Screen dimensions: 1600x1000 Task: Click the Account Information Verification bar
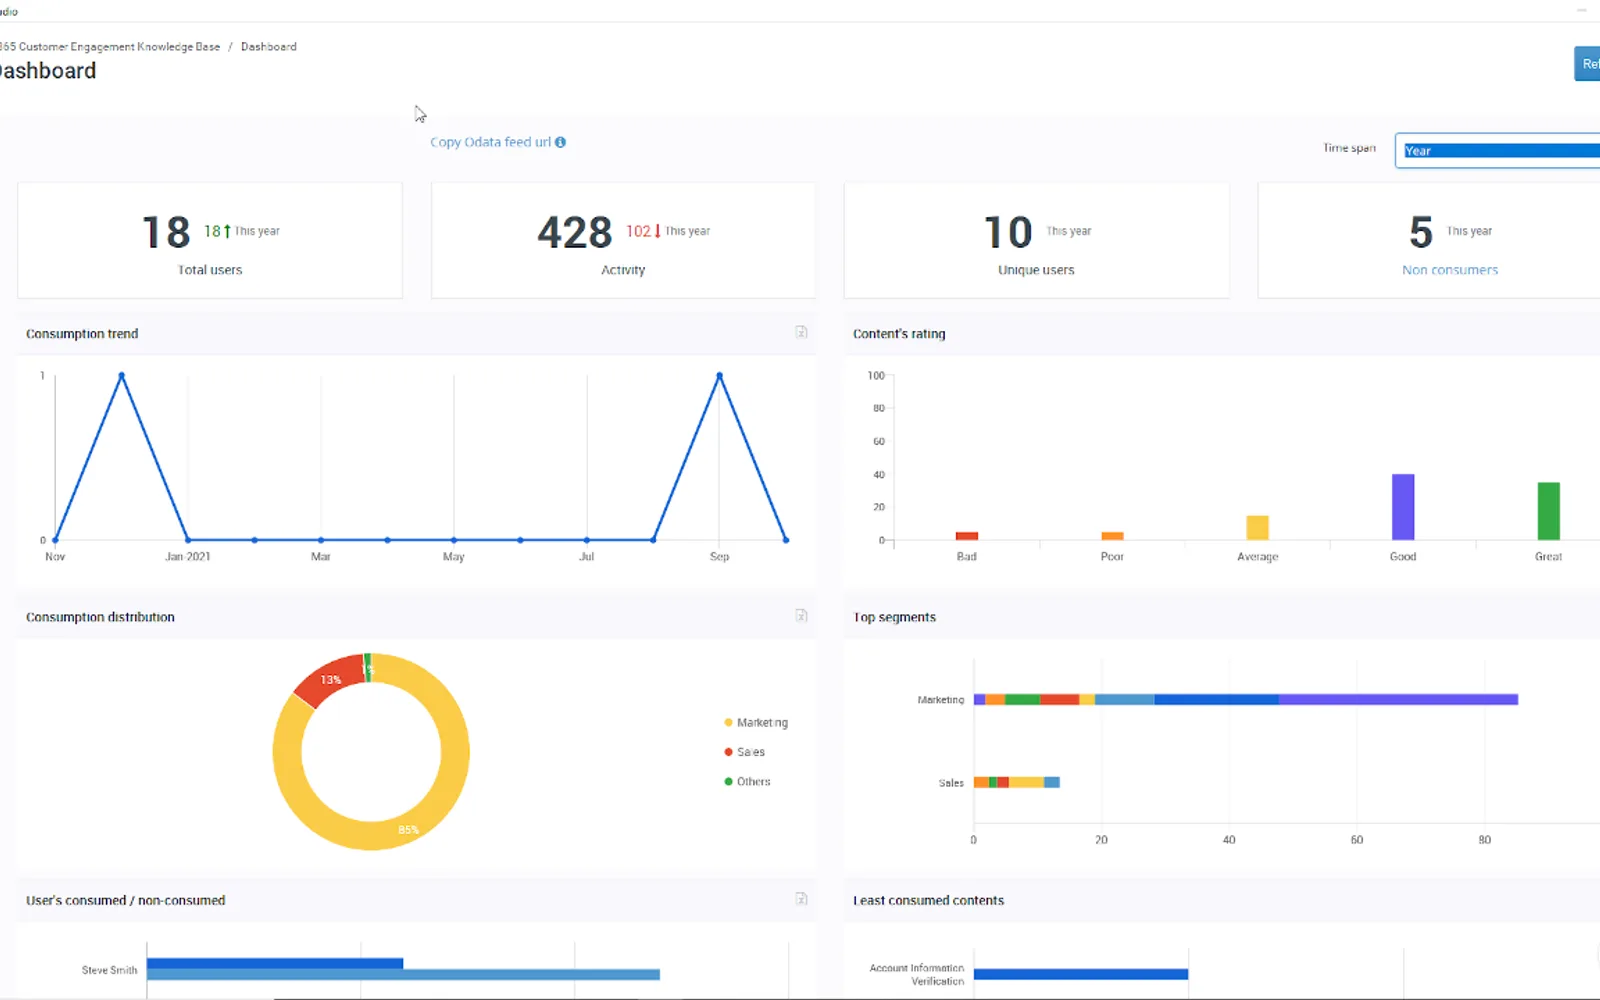pyautogui.click(x=1081, y=974)
